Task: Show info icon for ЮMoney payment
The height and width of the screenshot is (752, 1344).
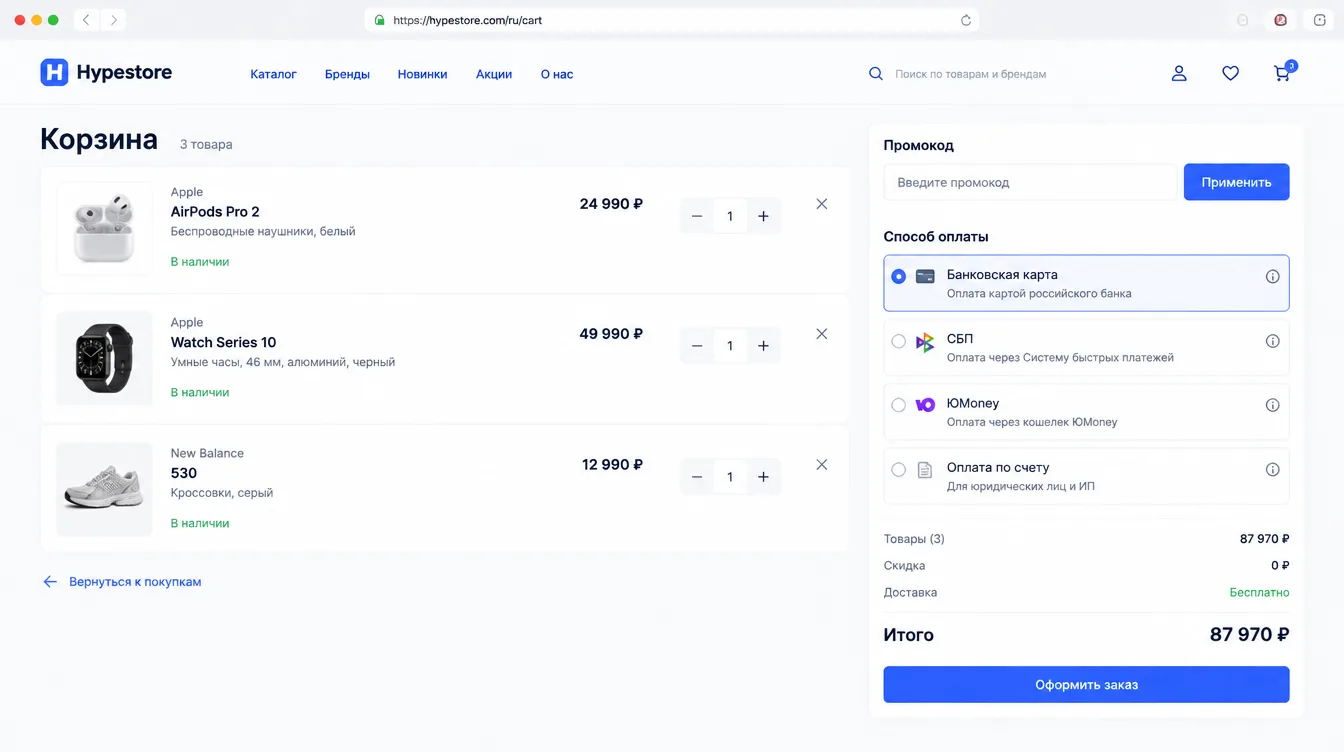Action: coord(1272,405)
